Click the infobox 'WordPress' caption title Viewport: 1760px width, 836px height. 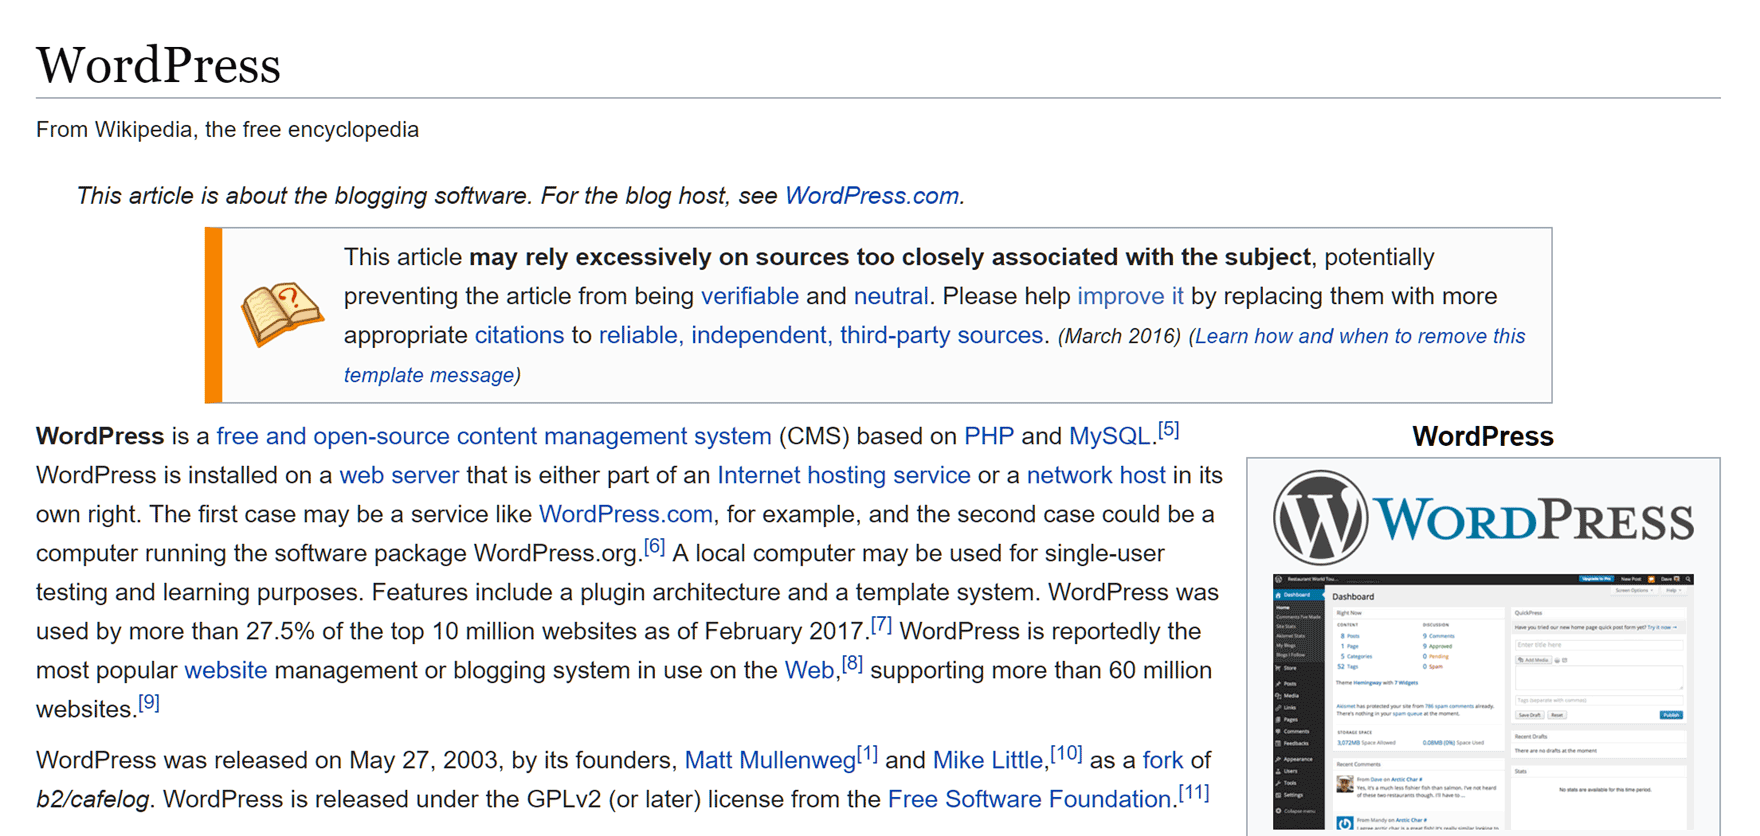pos(1483,437)
